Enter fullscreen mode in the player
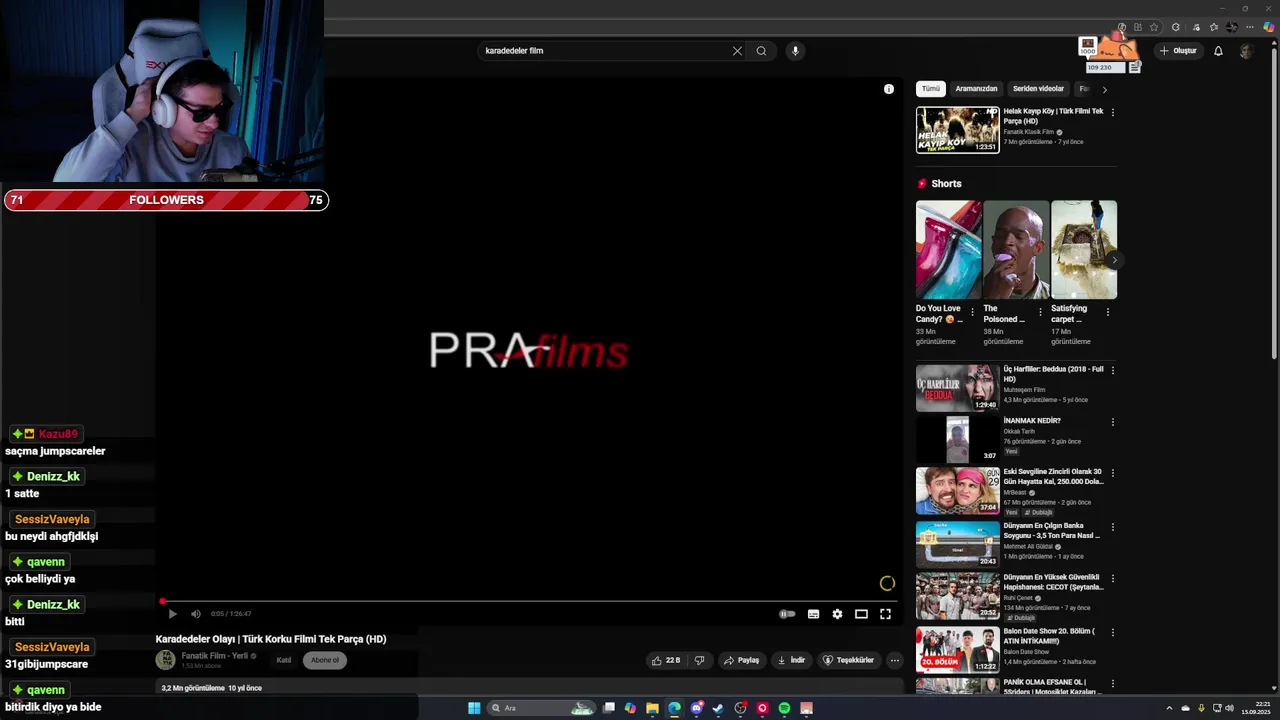The height and width of the screenshot is (720, 1280). [885, 614]
